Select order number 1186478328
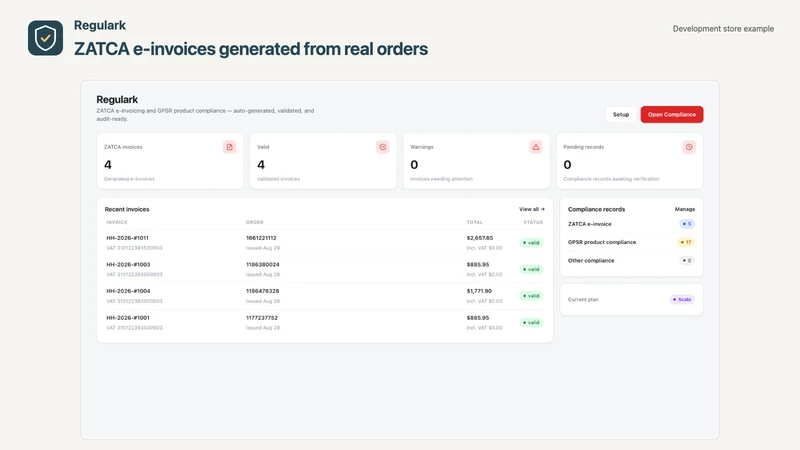The width and height of the screenshot is (800, 450). coord(263,291)
